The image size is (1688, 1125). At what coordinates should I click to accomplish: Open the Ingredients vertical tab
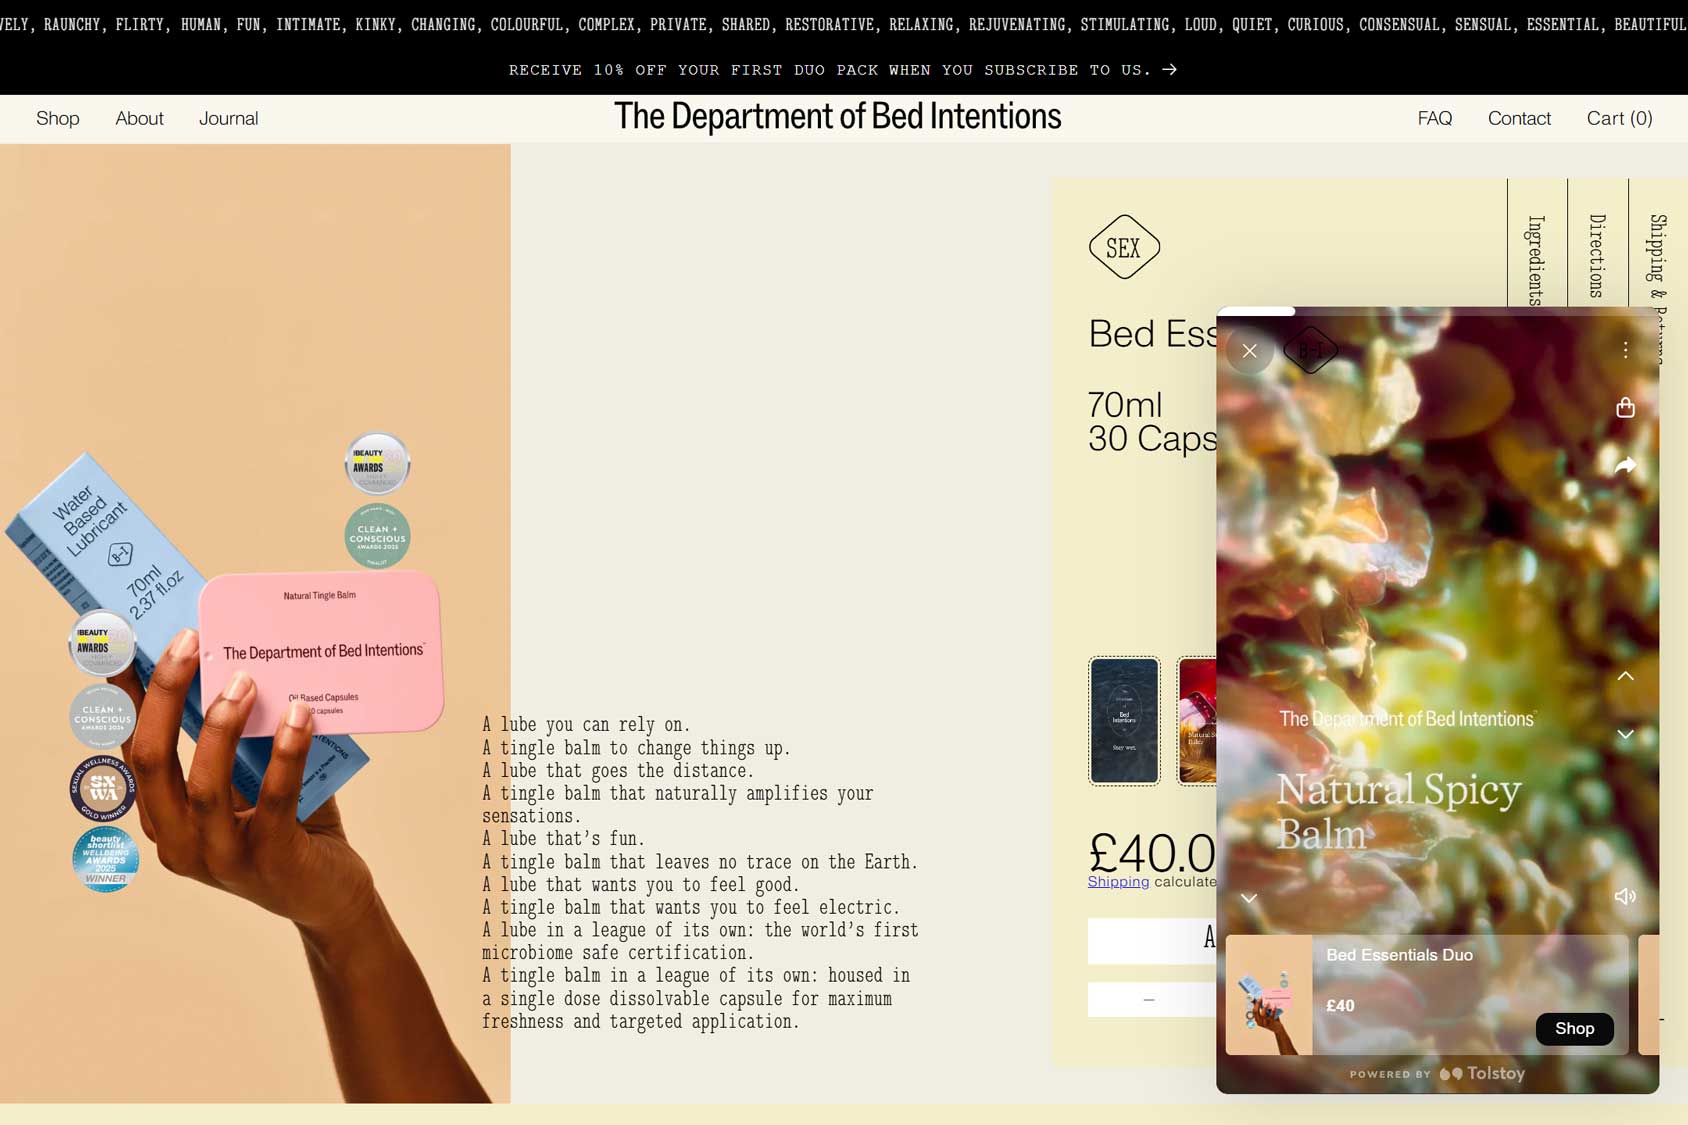(x=1537, y=259)
